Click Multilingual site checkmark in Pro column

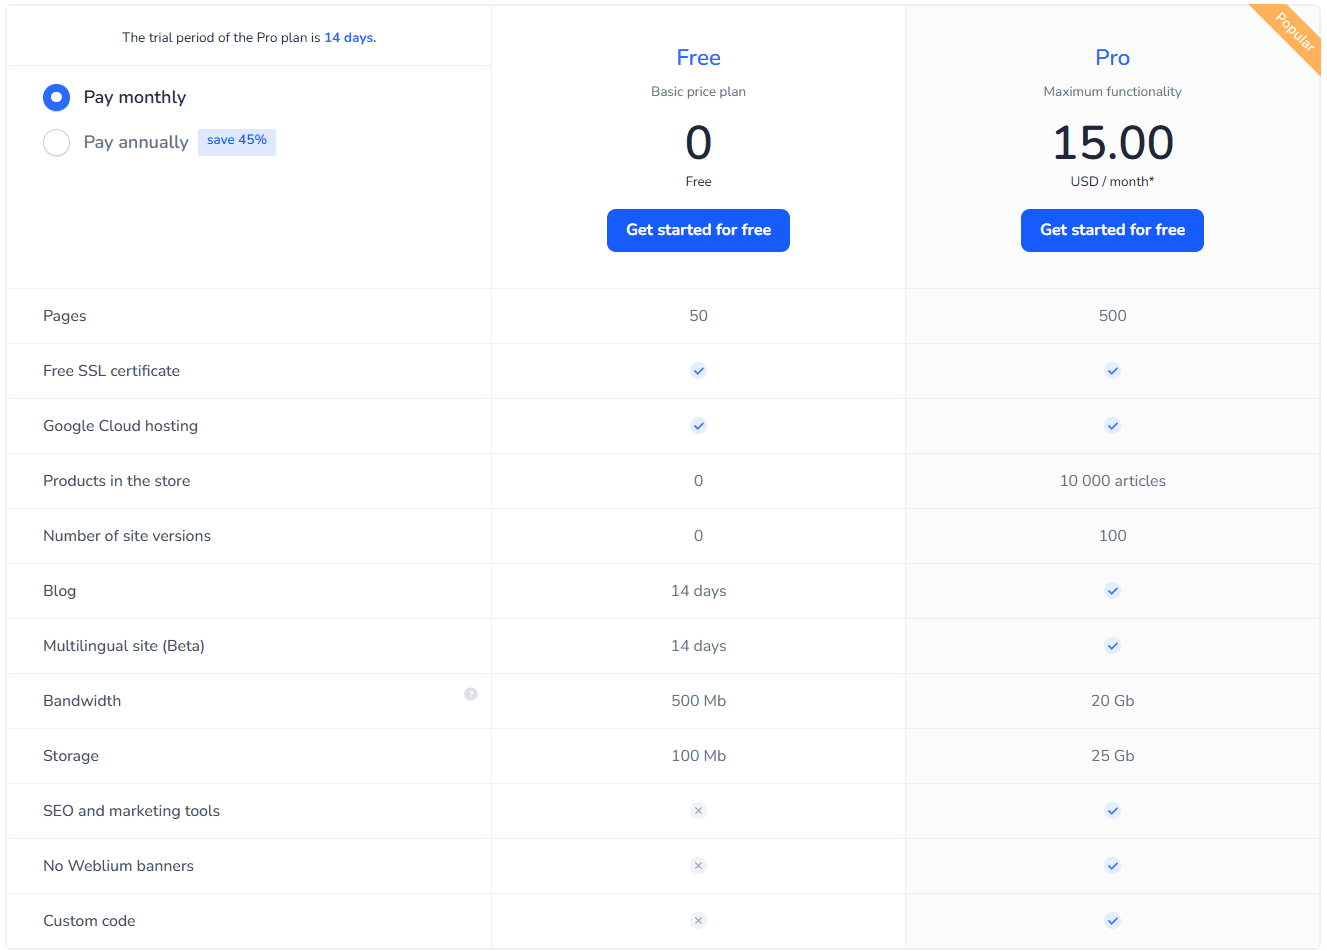(x=1112, y=646)
